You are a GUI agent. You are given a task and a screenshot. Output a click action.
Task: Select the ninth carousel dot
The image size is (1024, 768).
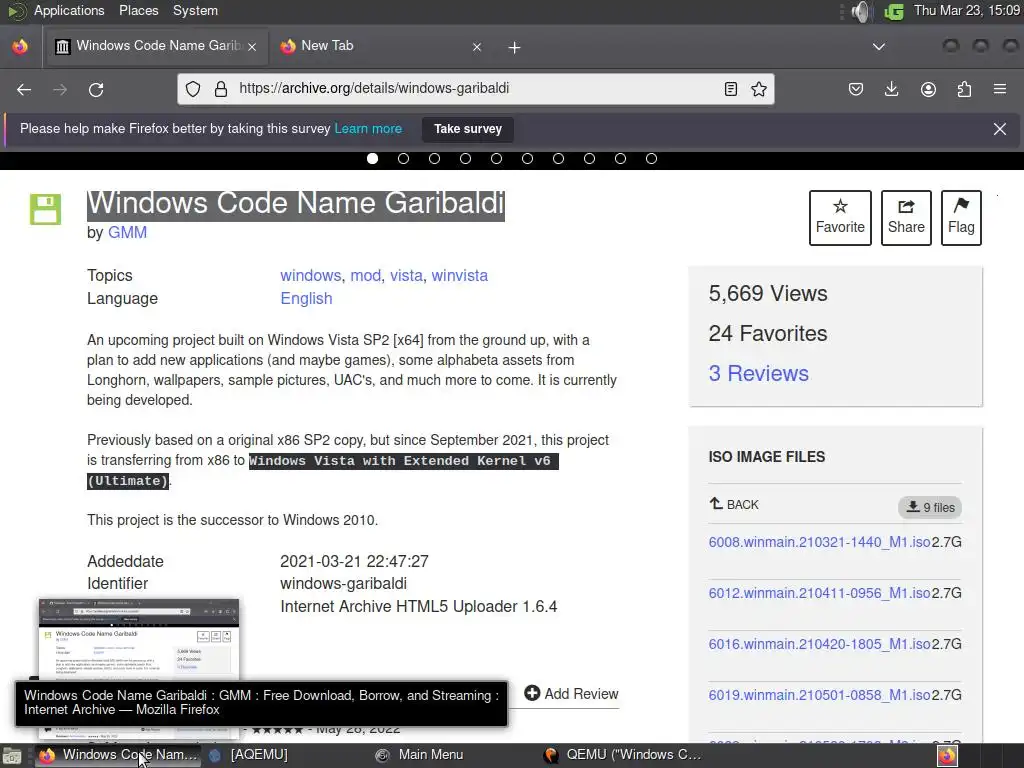(x=620, y=159)
